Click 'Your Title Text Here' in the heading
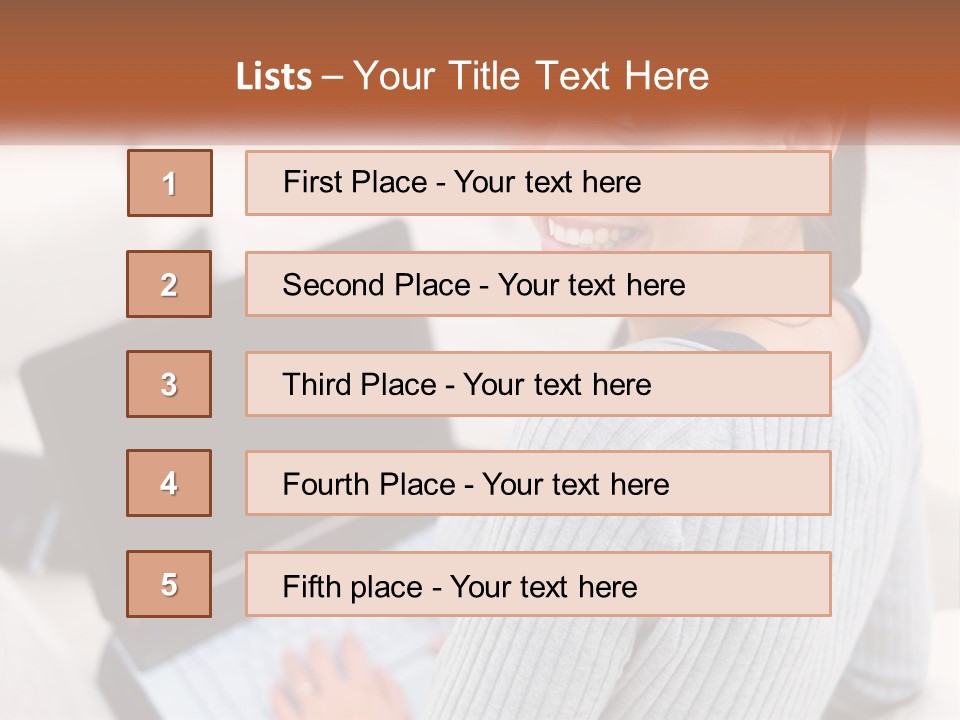This screenshot has width=960, height=720. tap(531, 77)
